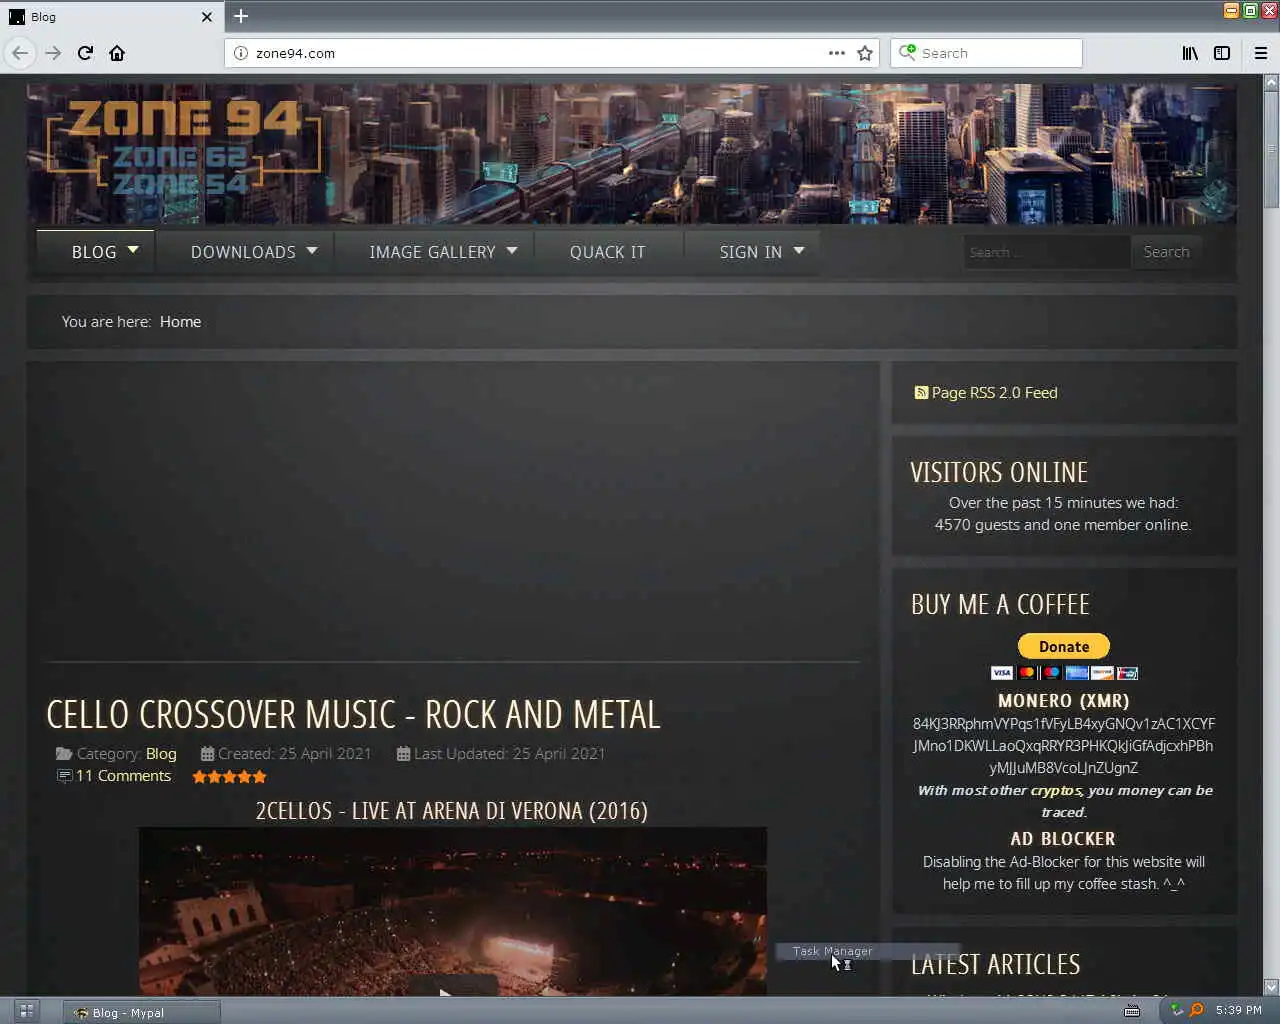This screenshot has width=1280, height=1024.
Task: Open the BLOG menu item
Action: point(94,252)
